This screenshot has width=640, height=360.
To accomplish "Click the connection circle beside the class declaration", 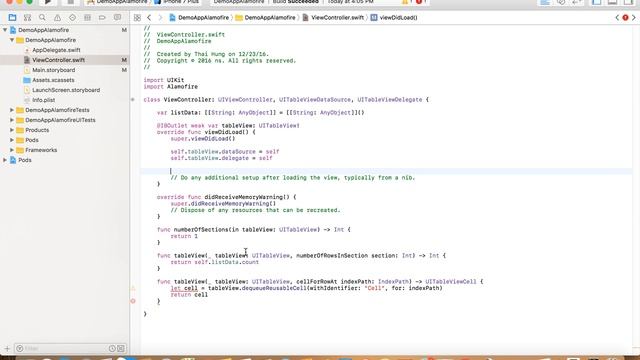I will (x=133, y=100).
